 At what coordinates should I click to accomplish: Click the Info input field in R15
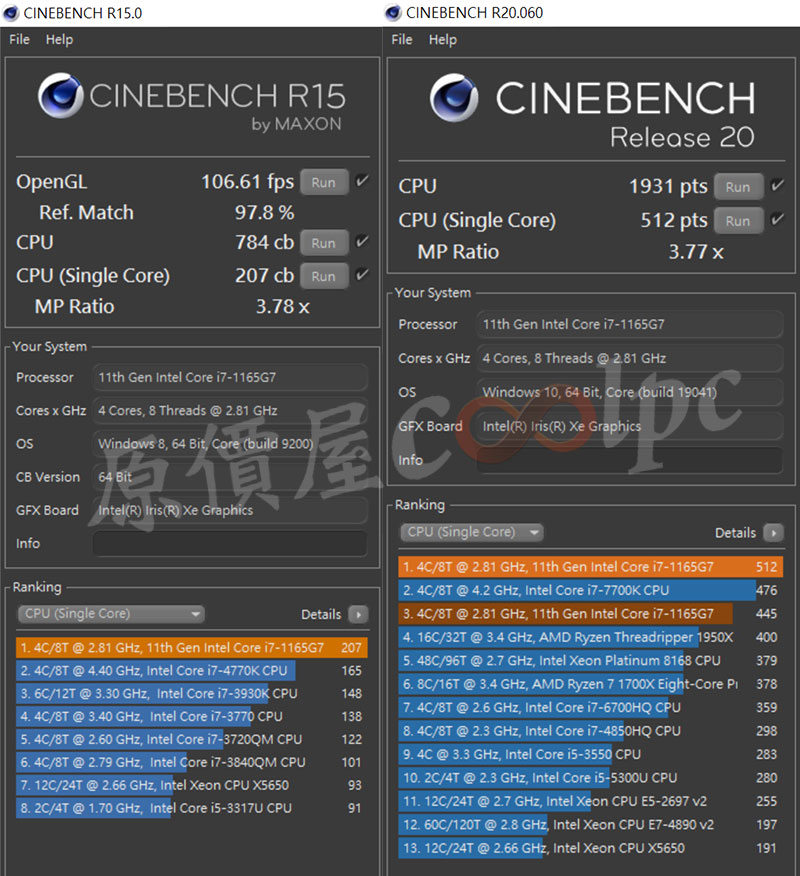pyautogui.click(x=230, y=544)
